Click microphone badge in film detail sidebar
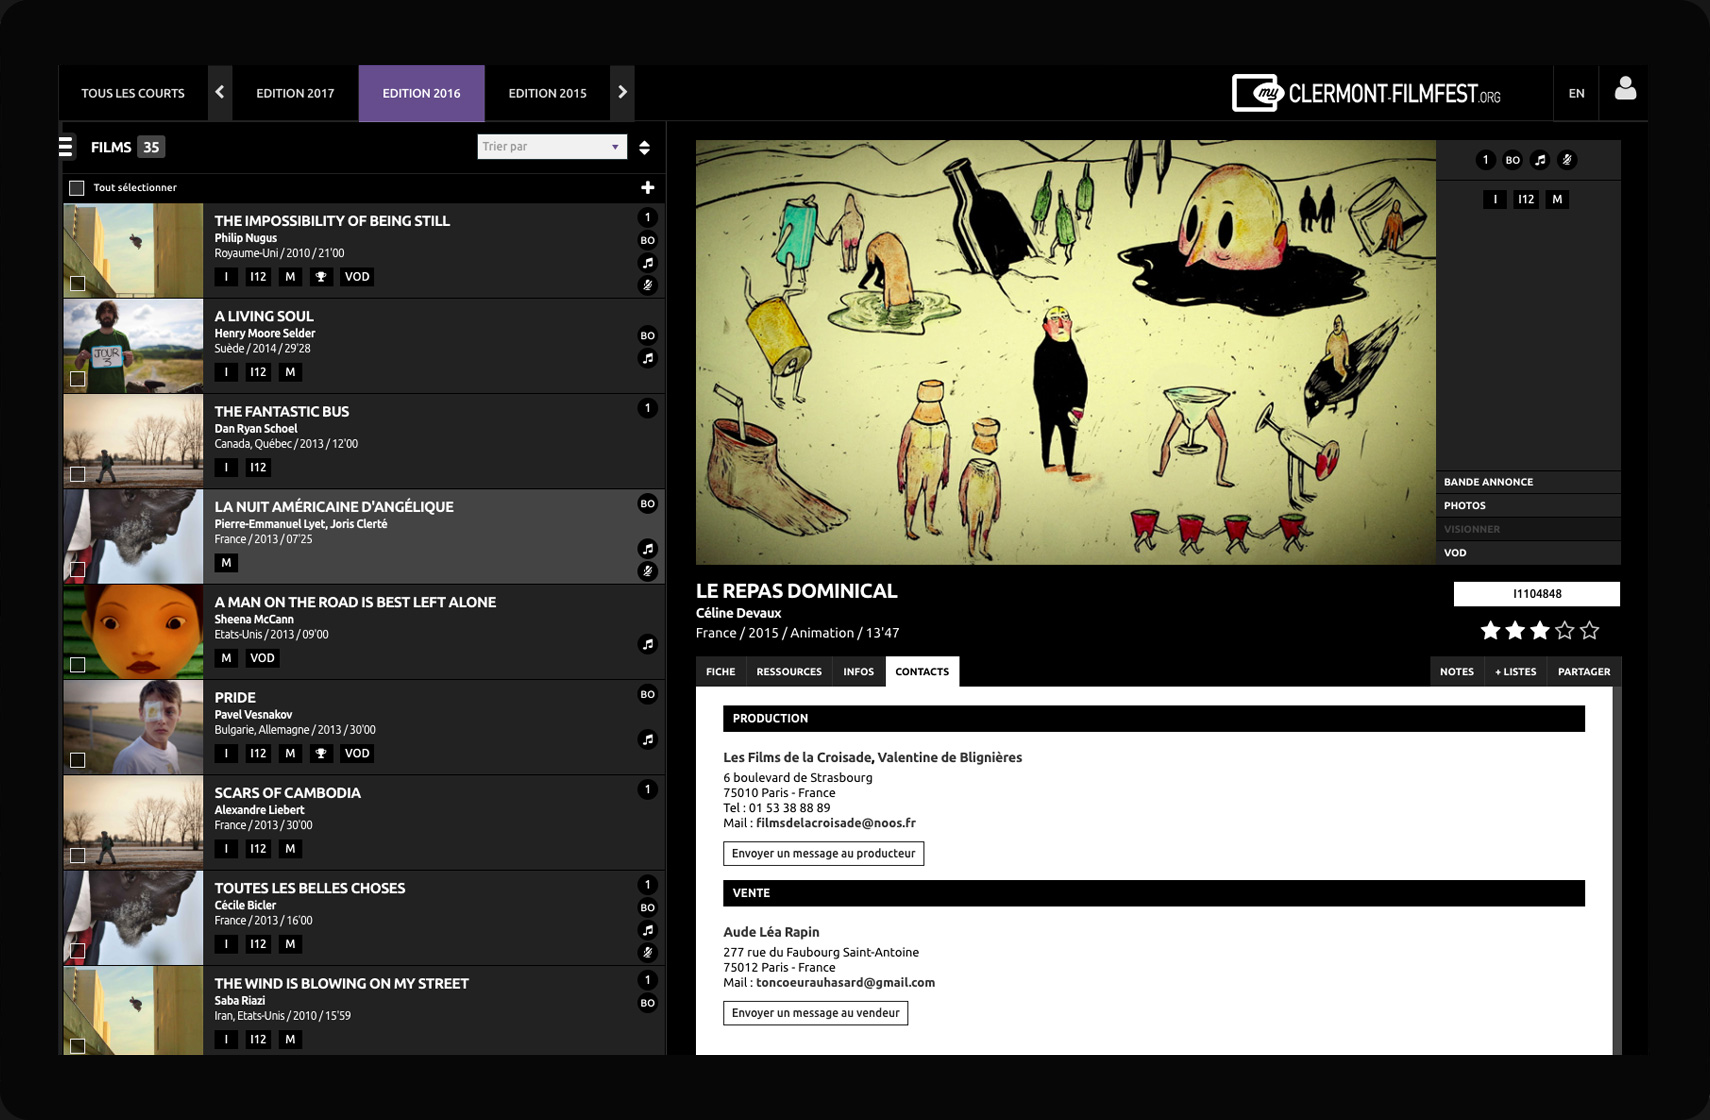Screen dimensions: 1710x1120 (1567, 160)
